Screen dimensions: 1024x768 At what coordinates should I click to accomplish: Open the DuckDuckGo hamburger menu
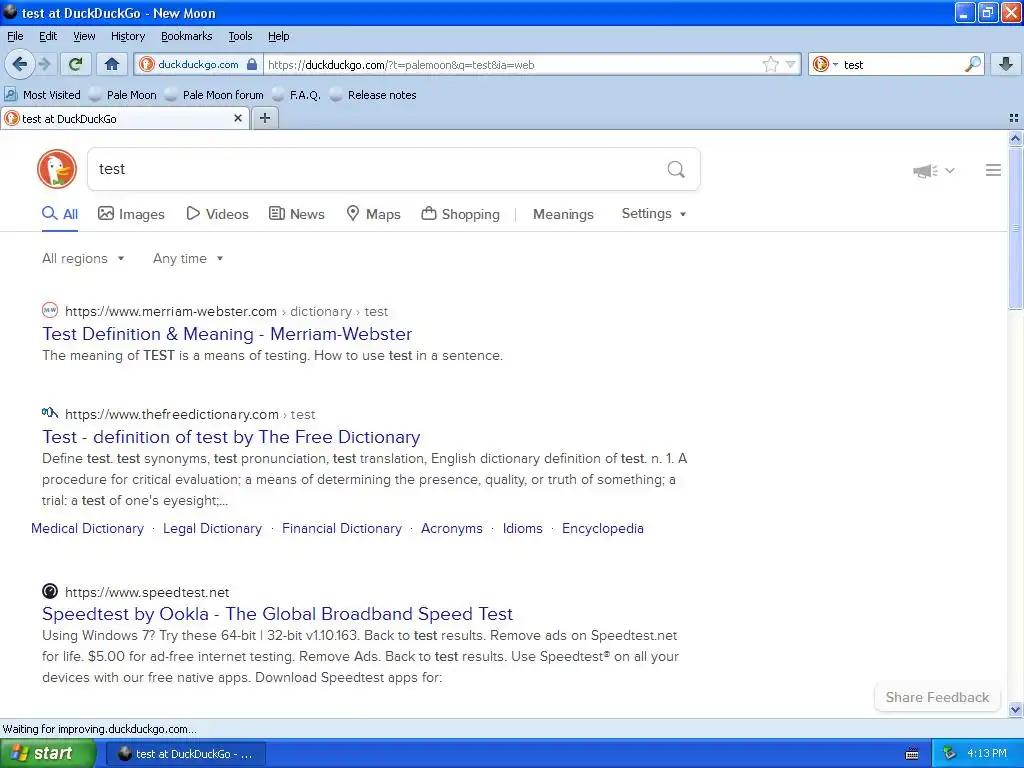tap(993, 170)
